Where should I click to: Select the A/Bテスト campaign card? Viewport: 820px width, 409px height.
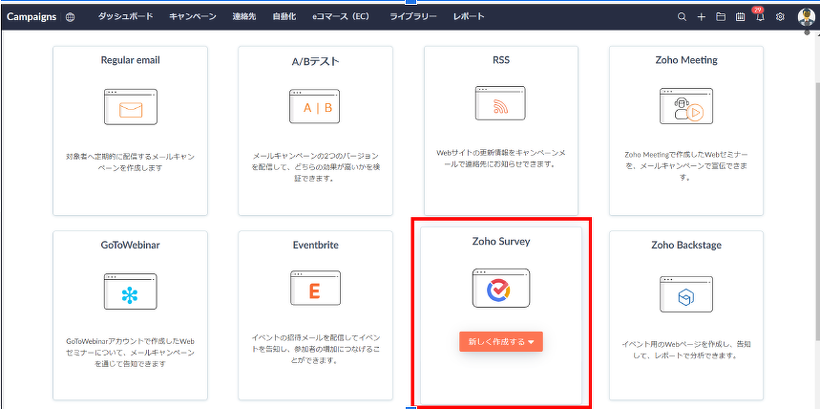click(315, 130)
